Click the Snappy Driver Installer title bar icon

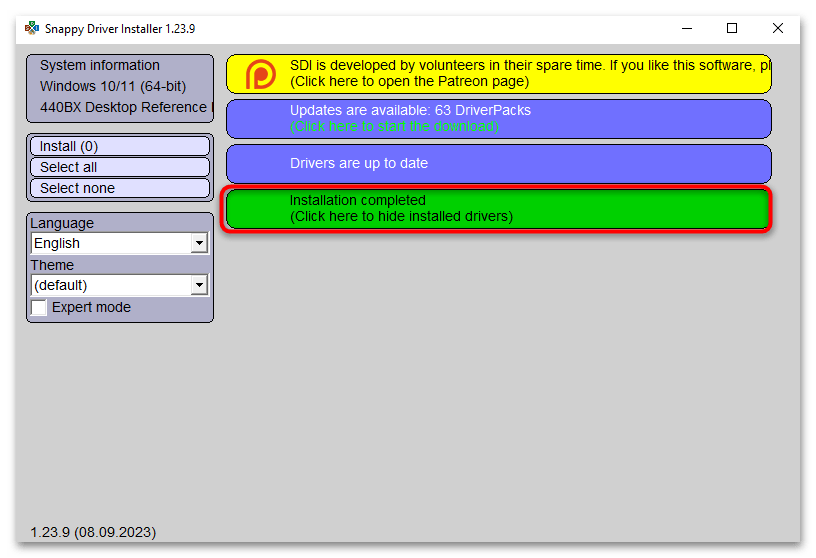click(32, 28)
